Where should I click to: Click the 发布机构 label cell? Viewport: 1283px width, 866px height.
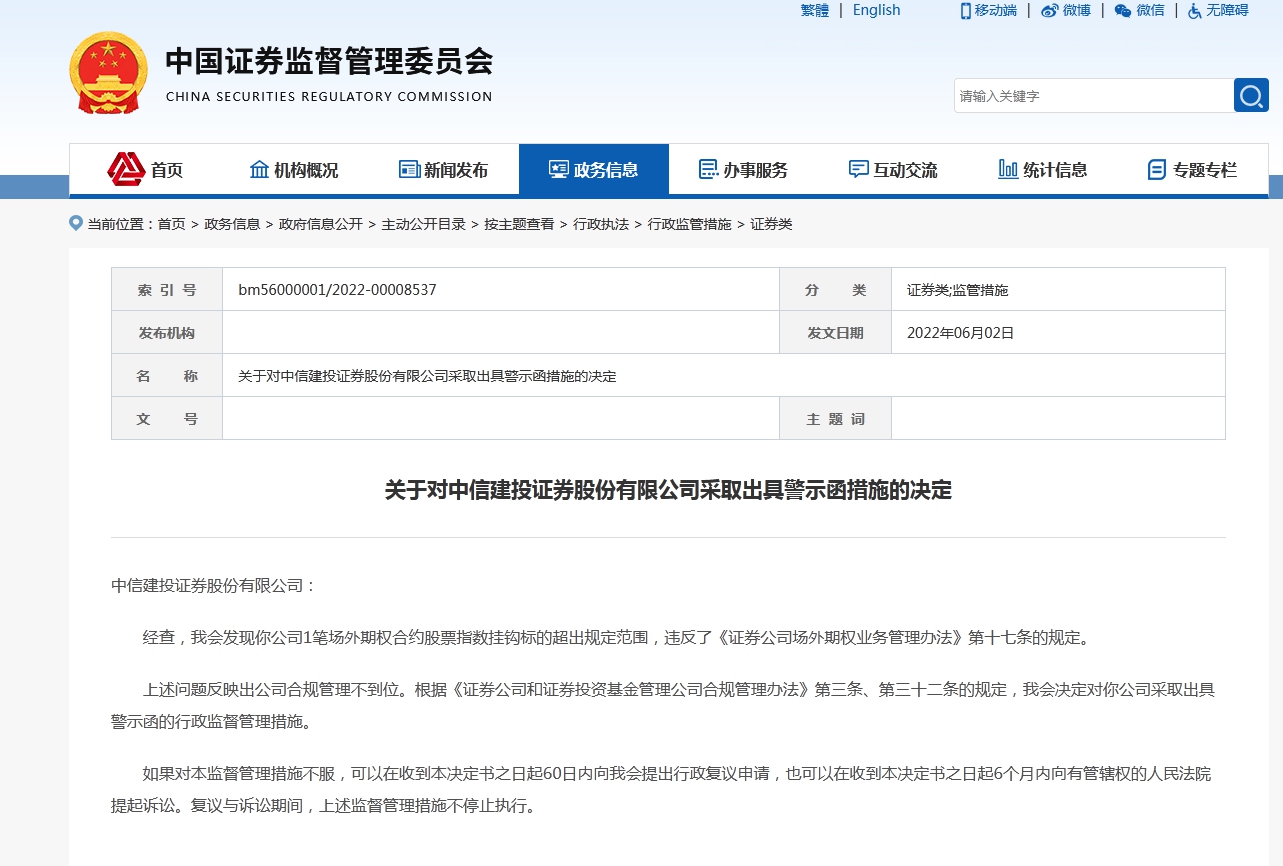coord(167,333)
